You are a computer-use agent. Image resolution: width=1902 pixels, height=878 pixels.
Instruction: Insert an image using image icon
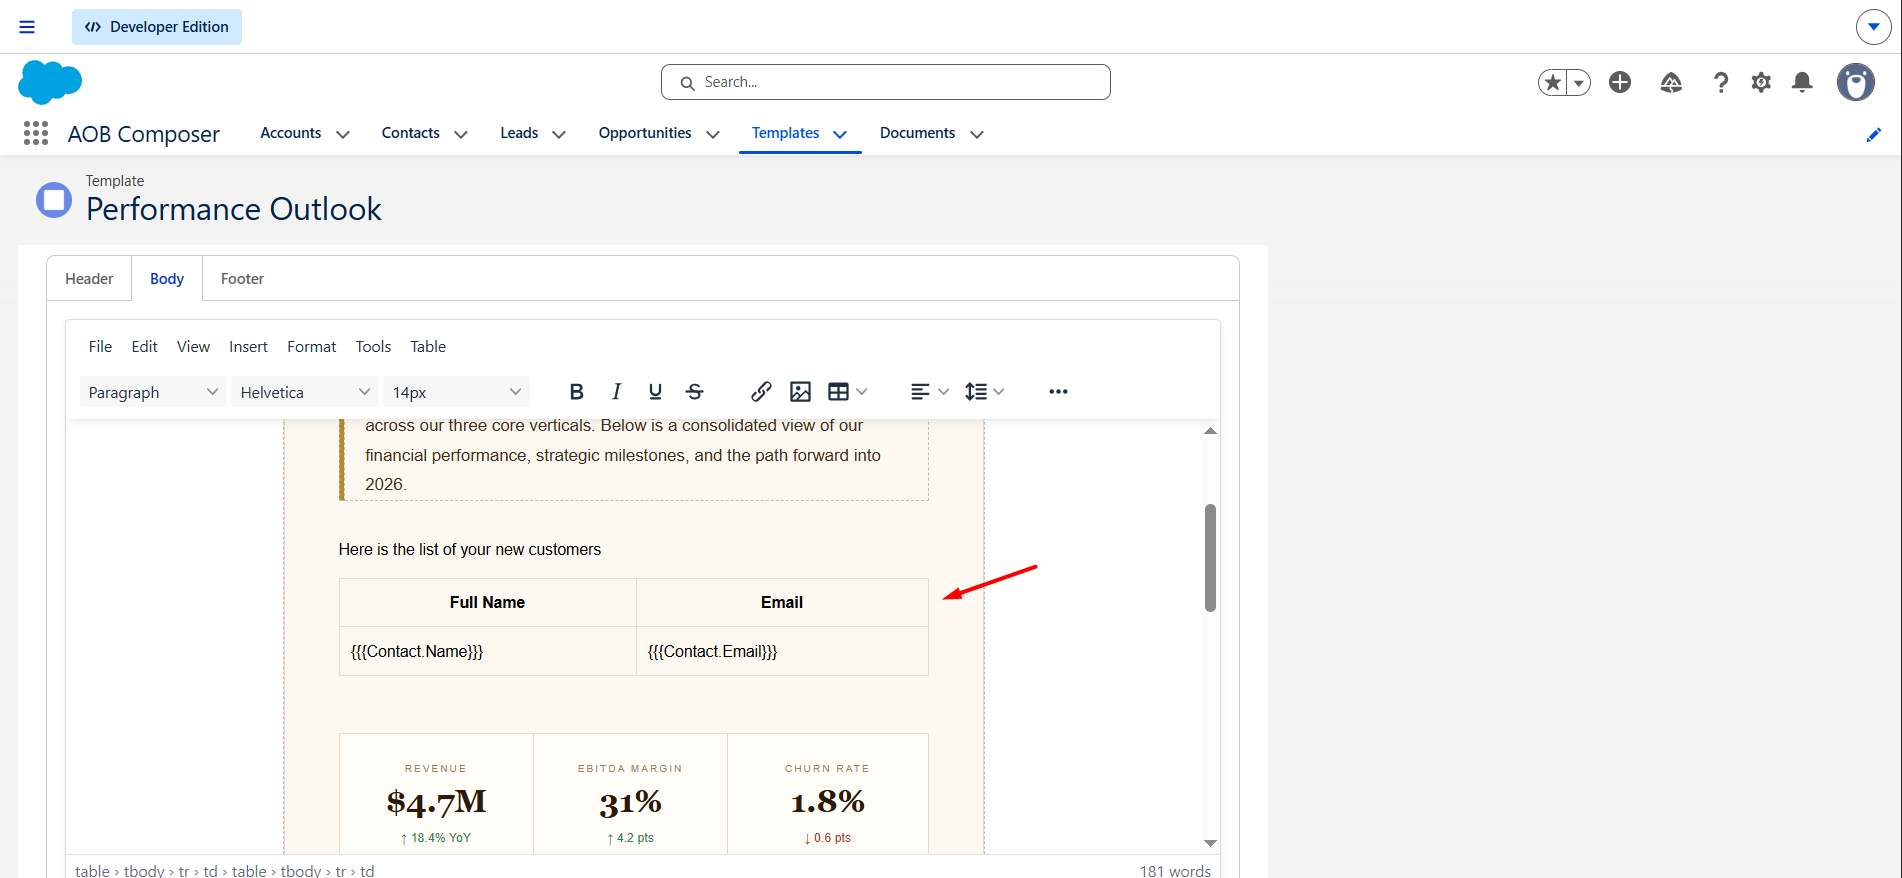coord(800,392)
